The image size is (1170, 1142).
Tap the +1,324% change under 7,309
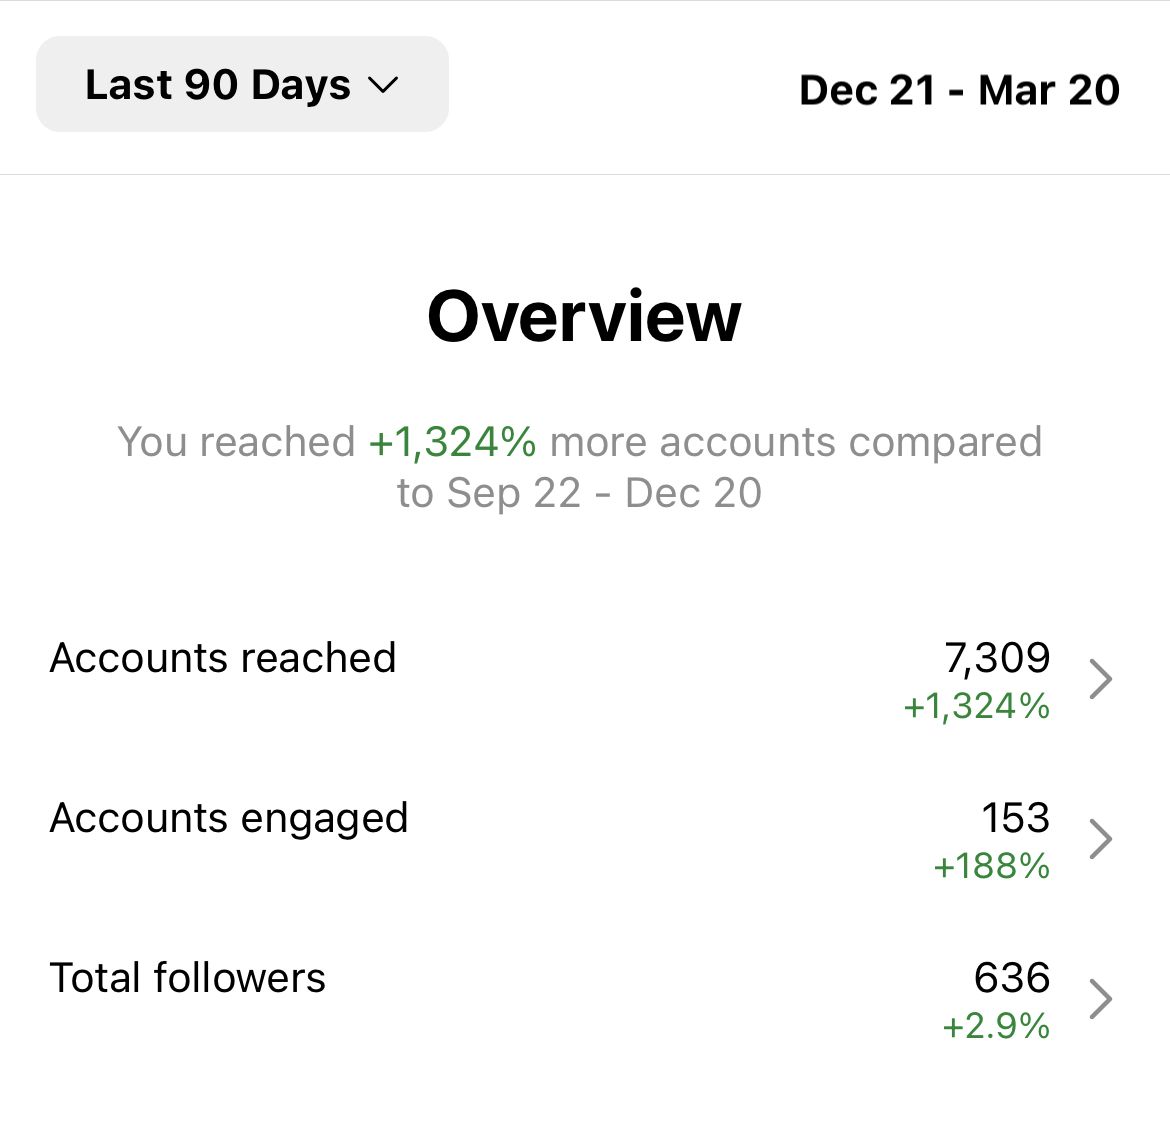click(977, 707)
